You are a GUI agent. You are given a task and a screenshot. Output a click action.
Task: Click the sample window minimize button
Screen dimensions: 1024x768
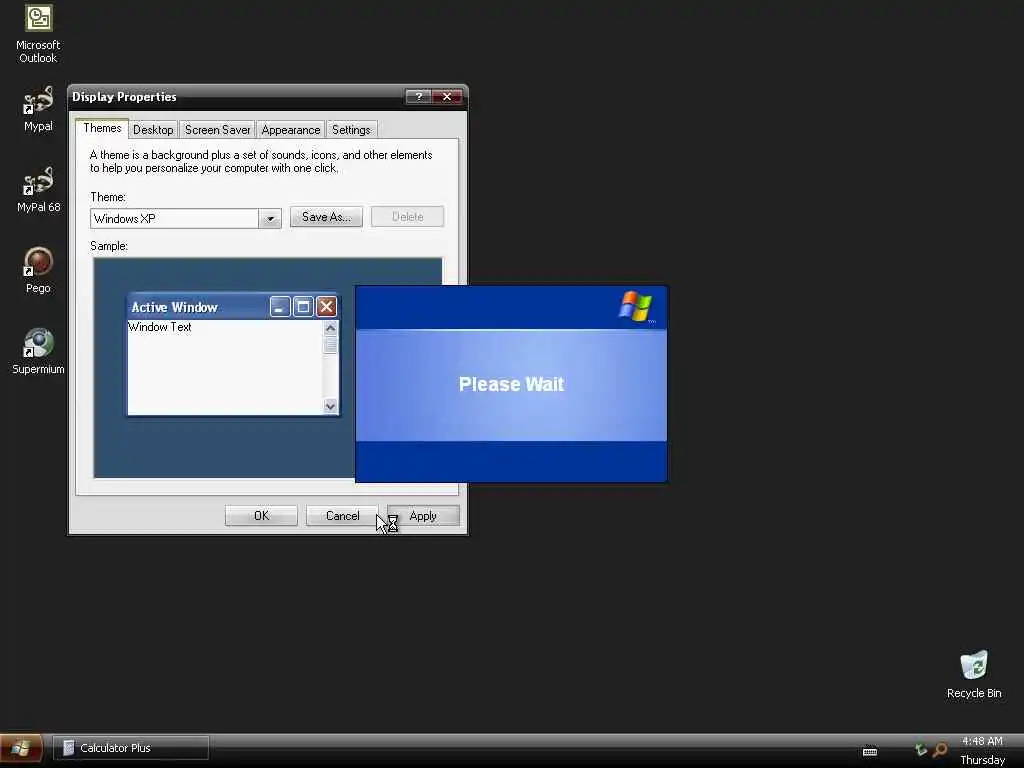280,307
